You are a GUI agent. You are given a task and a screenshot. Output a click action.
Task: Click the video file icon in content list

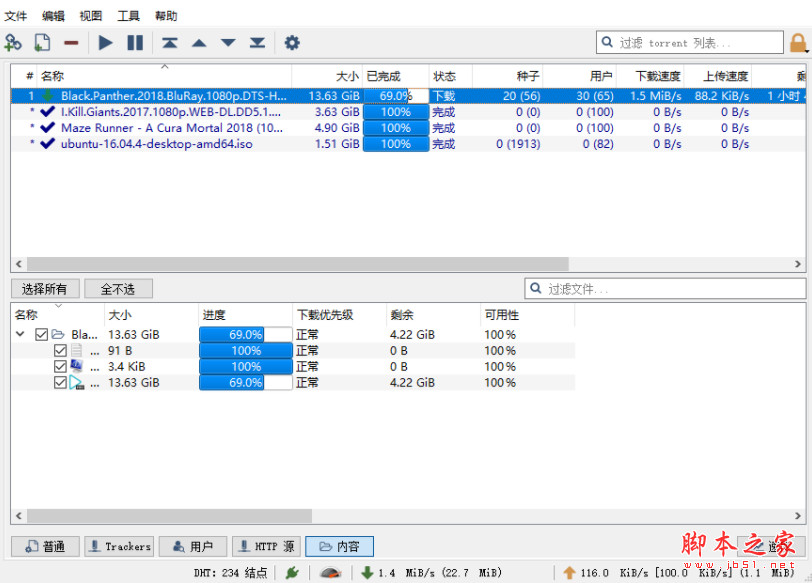click(77, 383)
